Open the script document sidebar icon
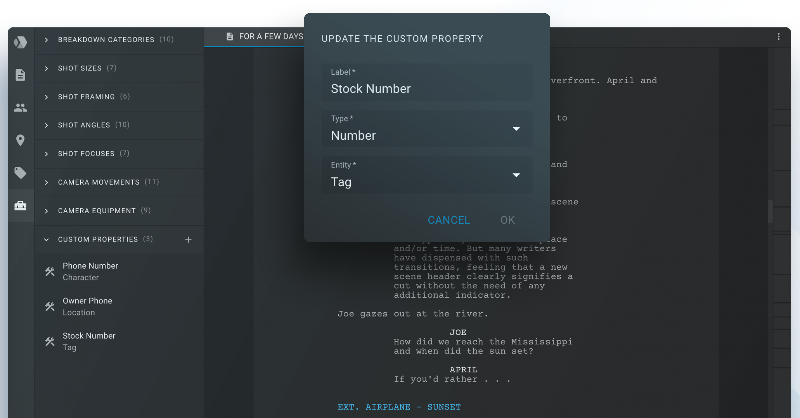The image size is (800, 418). pyautogui.click(x=20, y=75)
